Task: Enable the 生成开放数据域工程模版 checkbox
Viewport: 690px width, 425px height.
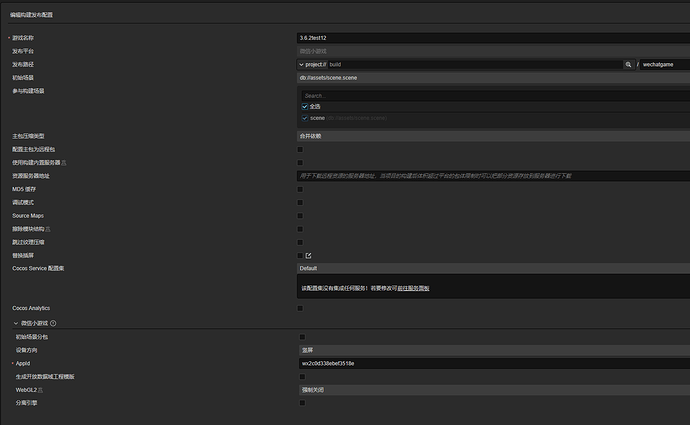Action: (x=302, y=377)
